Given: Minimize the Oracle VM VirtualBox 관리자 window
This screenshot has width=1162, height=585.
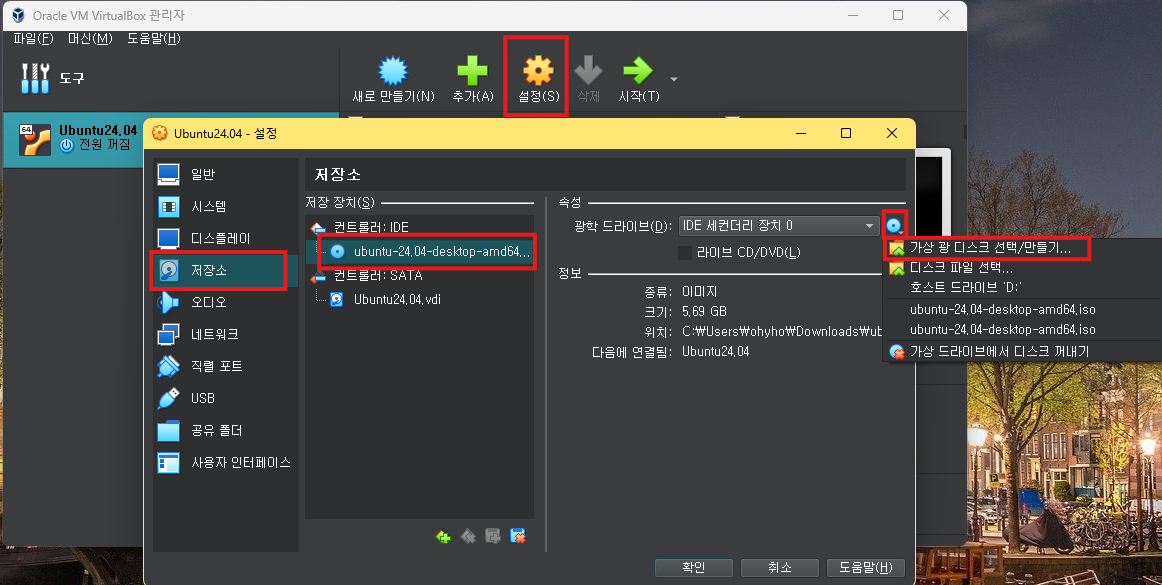Looking at the screenshot, I should click(x=851, y=15).
